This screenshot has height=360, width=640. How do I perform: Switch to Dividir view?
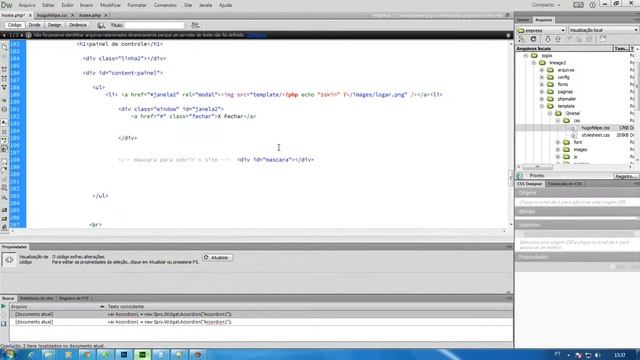click(34, 25)
